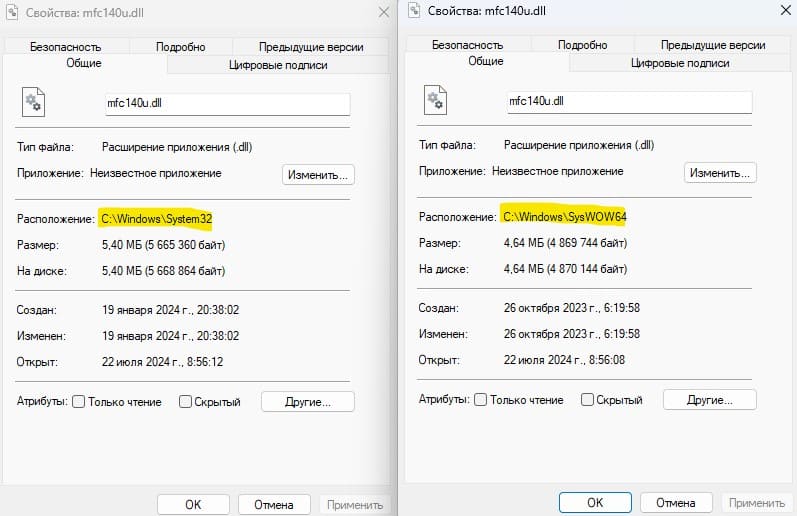Click "Изменить..." button in left dialog

(318, 175)
